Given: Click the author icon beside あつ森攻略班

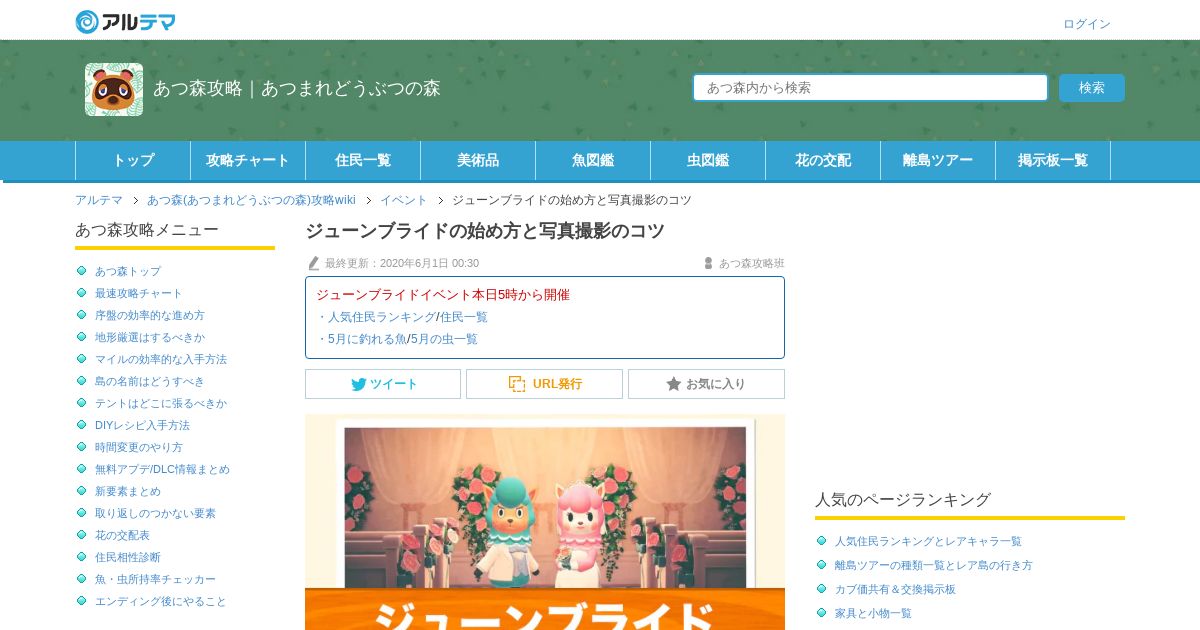Looking at the screenshot, I should click(708, 263).
